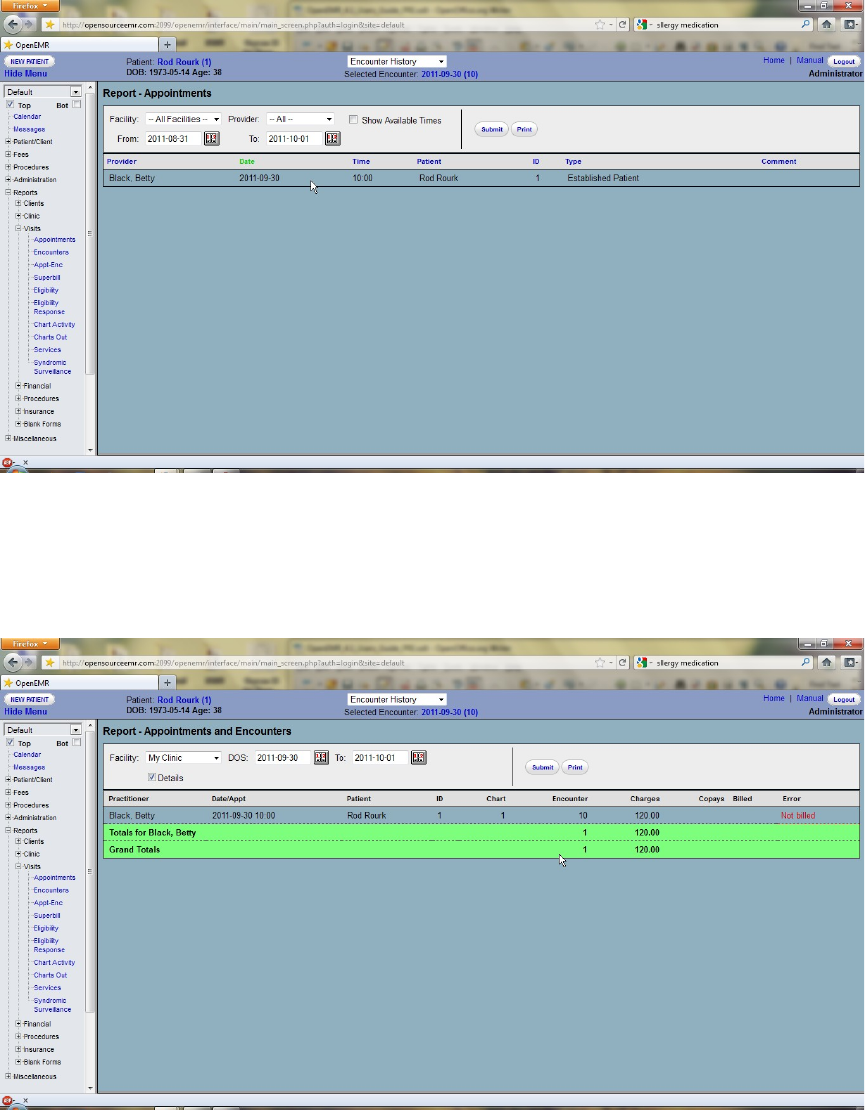The height and width of the screenshot is (1110, 865).
Task: Click Hide Menu link in Appointments and Encounters window
Action: pos(26,711)
